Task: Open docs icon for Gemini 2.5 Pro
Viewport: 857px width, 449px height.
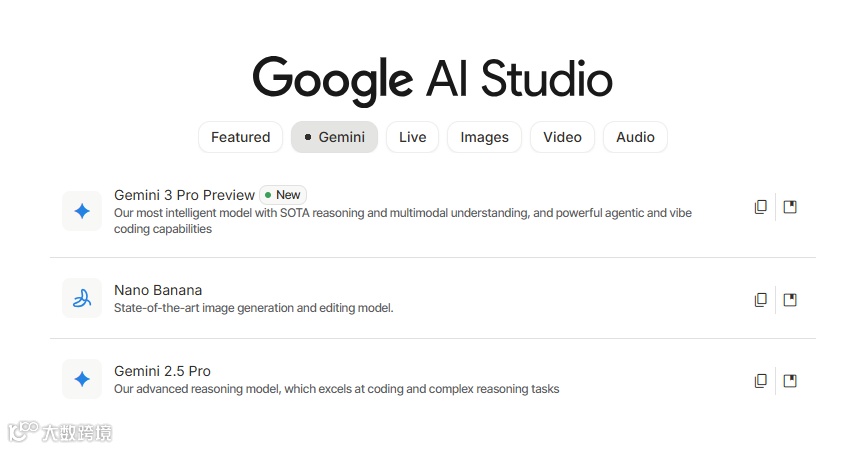Action: pos(790,381)
